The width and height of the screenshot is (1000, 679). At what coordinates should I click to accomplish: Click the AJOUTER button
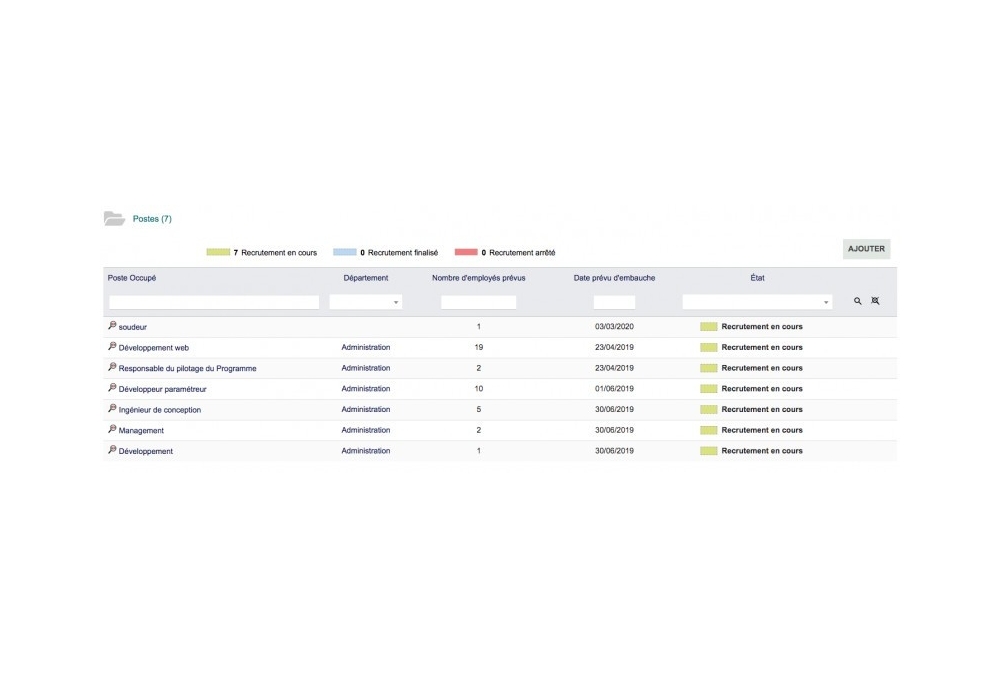[x=865, y=248]
